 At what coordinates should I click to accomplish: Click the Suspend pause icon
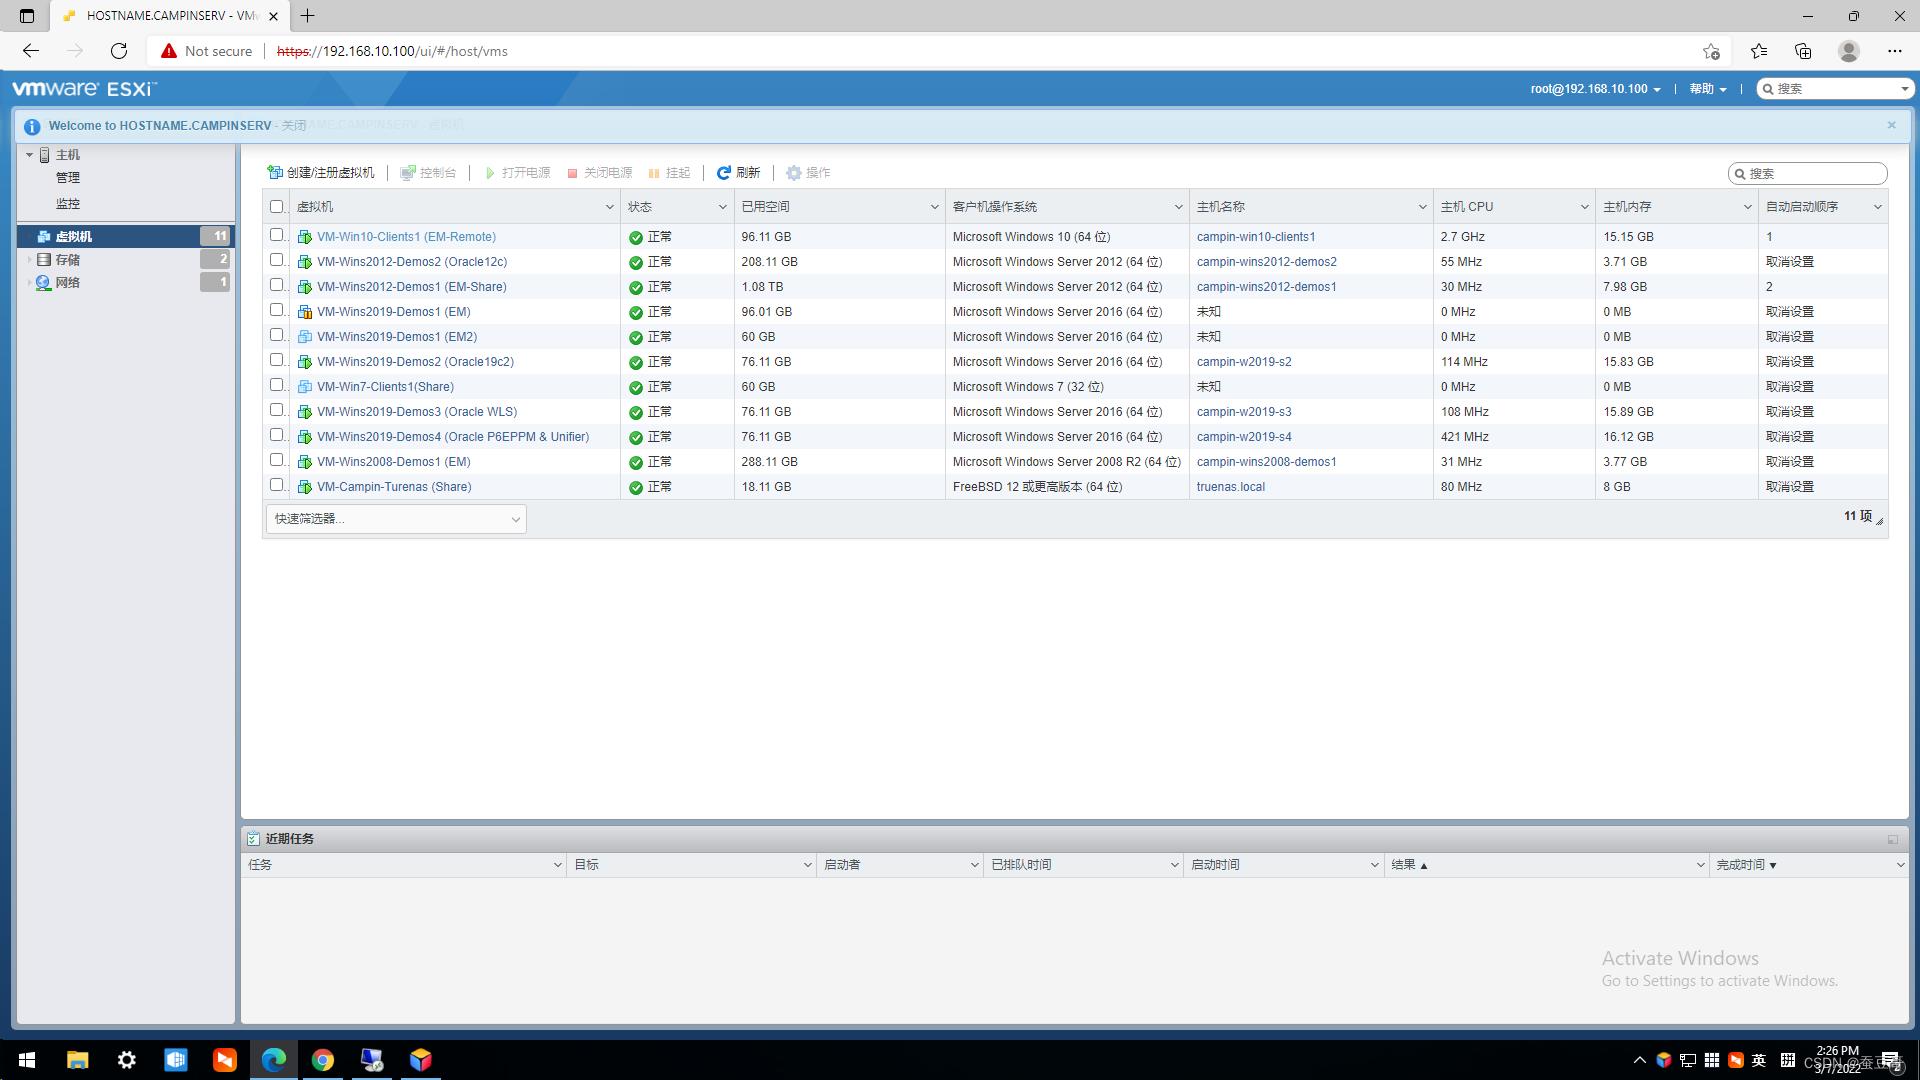pyautogui.click(x=654, y=173)
